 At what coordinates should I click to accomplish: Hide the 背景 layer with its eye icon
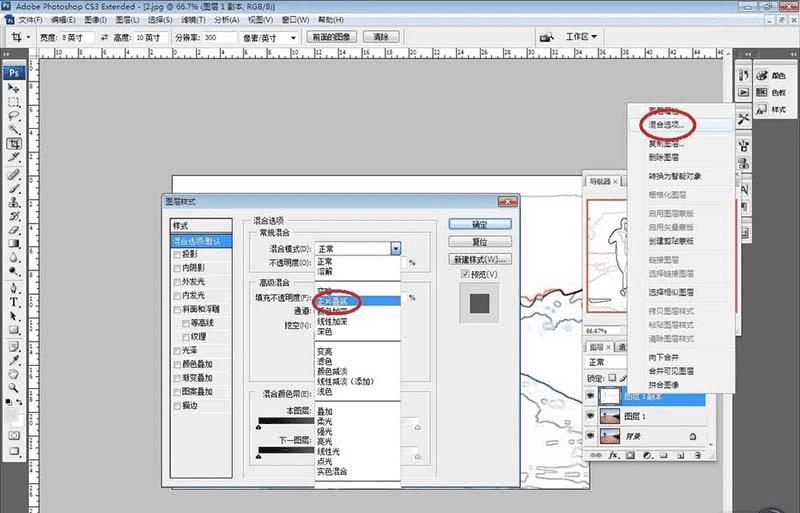591,436
